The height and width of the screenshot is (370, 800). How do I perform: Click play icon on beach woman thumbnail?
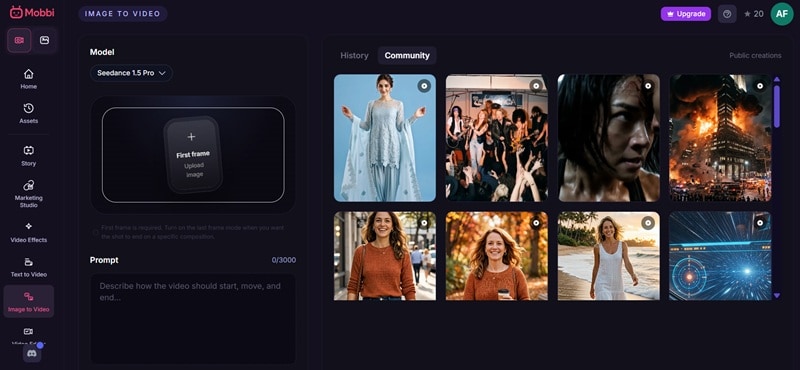648,223
